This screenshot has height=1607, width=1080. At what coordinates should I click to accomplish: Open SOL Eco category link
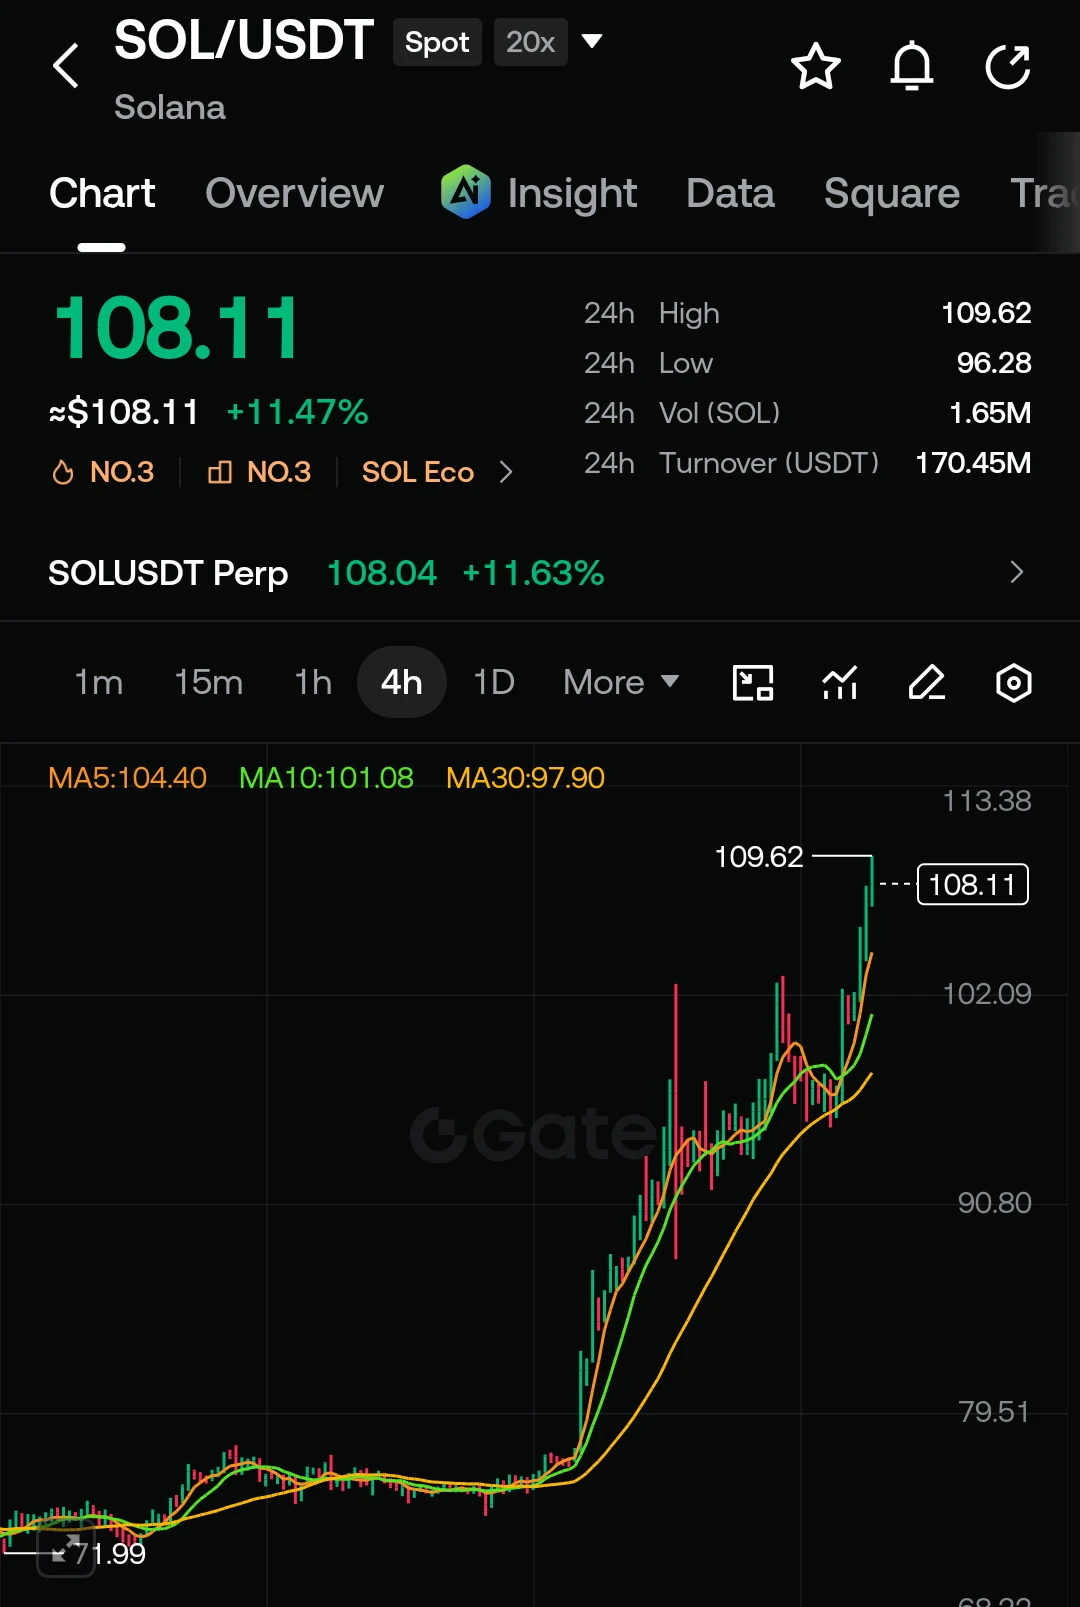tap(418, 472)
